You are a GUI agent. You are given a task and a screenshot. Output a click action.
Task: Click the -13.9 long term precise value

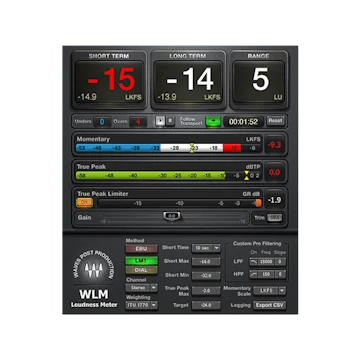166,97
